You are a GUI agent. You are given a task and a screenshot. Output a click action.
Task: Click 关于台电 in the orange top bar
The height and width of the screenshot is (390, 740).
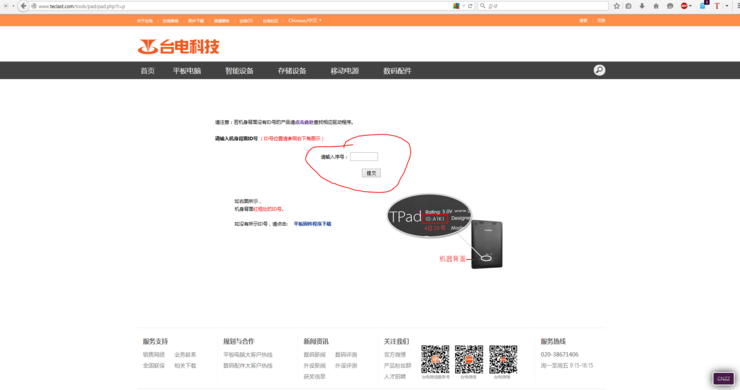[145, 21]
